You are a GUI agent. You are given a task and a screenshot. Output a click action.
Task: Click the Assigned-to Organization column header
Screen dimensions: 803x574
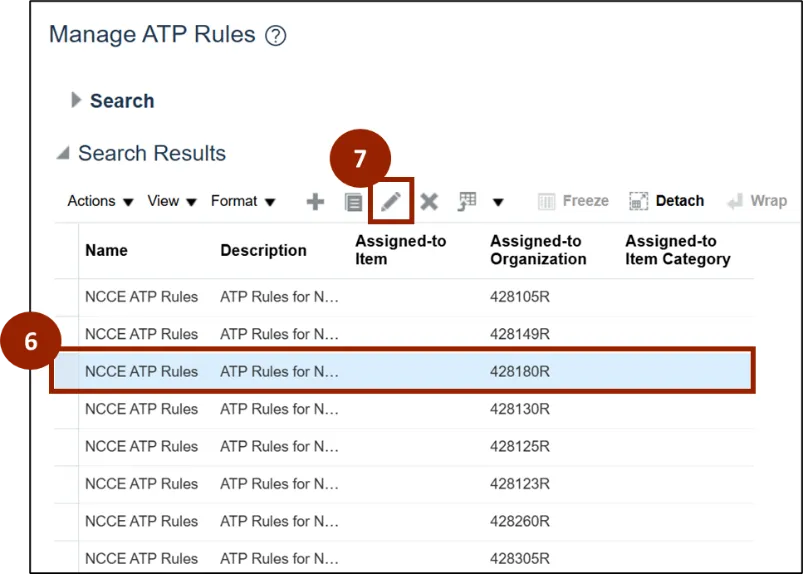coord(538,250)
